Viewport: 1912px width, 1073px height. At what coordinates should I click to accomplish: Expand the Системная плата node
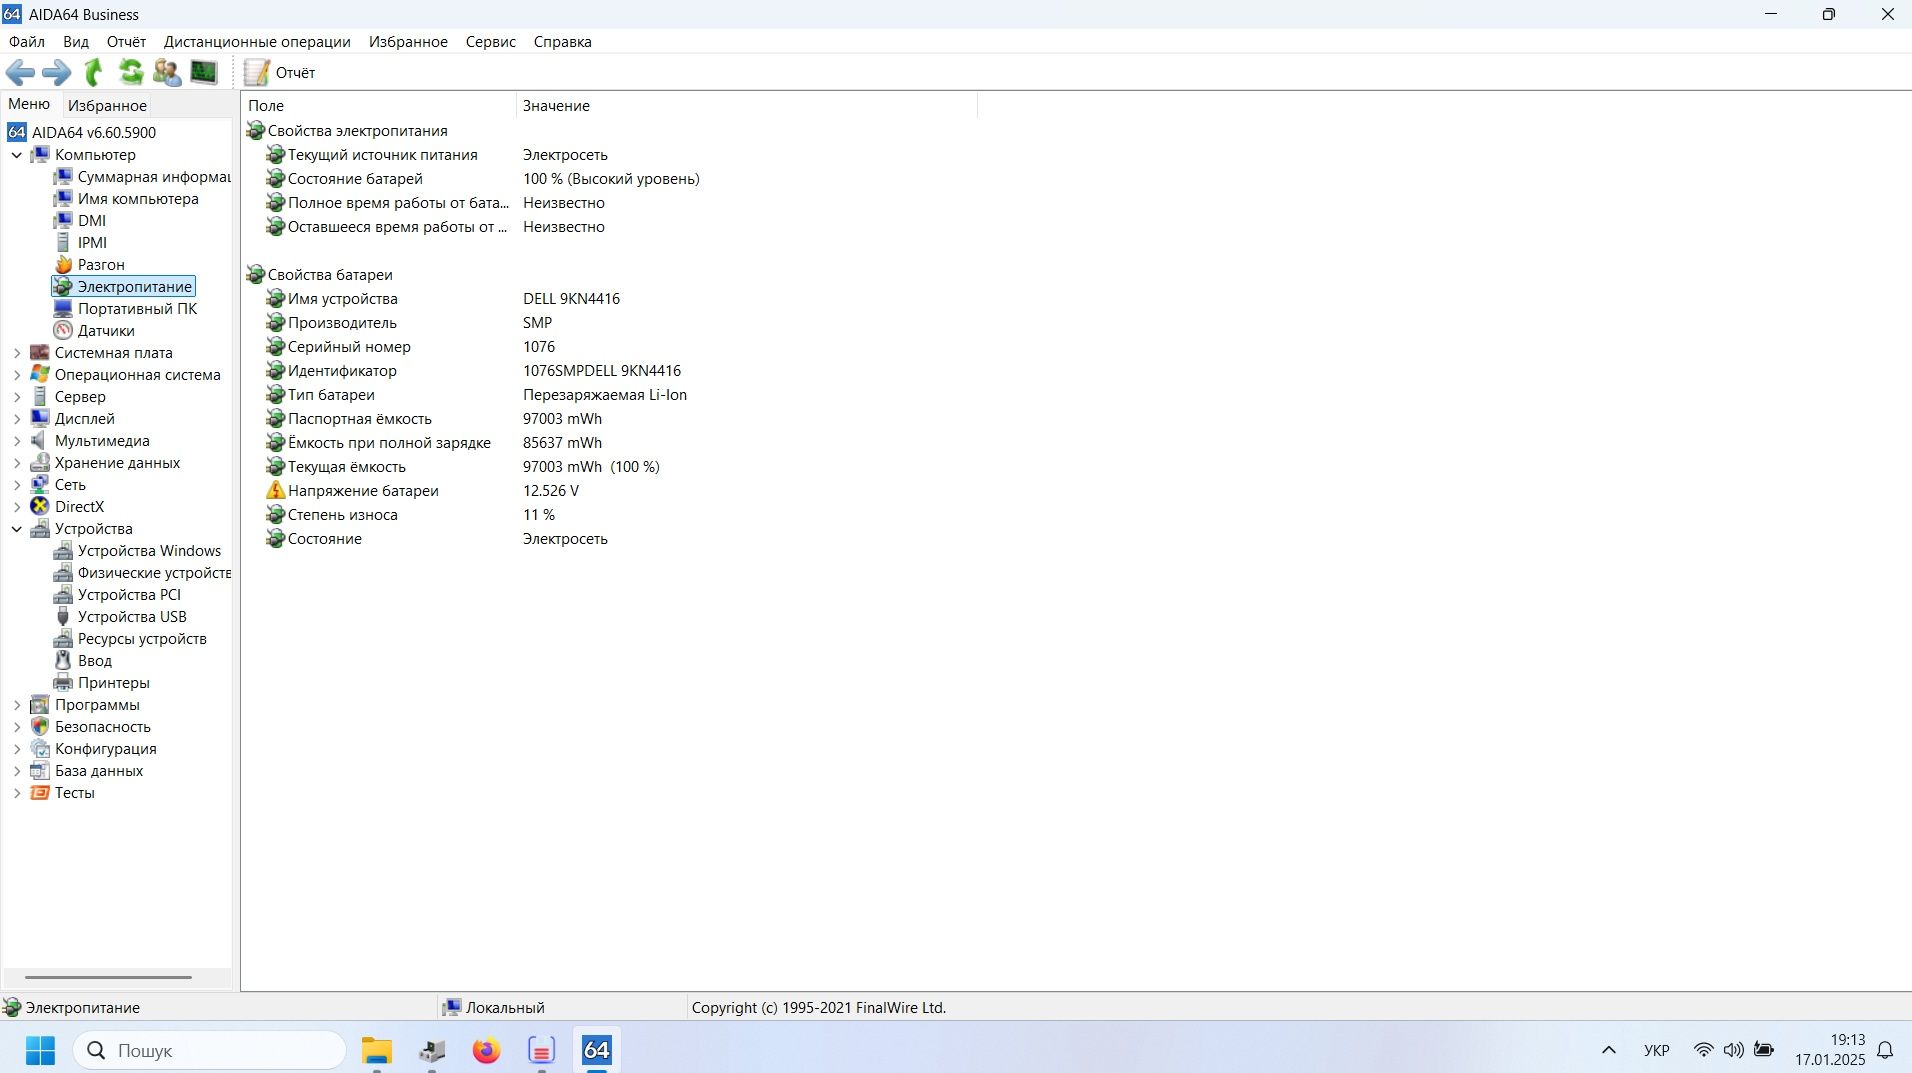click(x=17, y=353)
